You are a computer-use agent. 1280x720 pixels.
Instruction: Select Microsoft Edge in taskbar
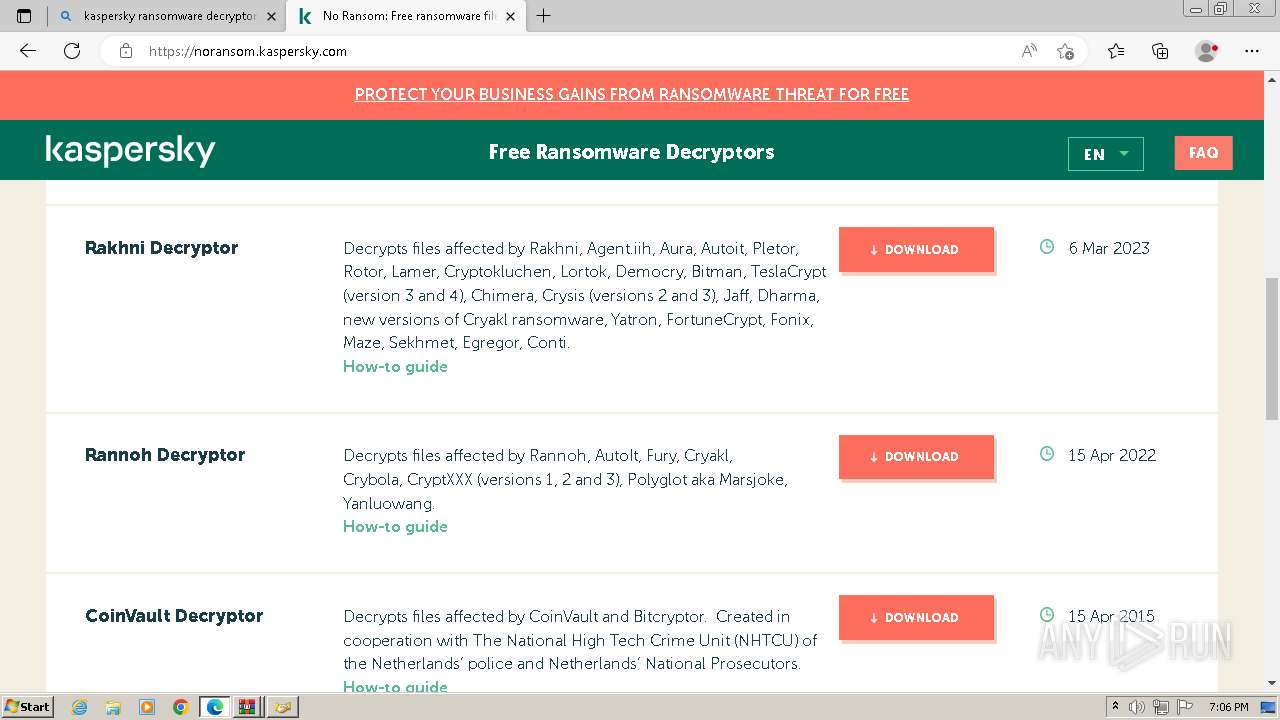click(x=215, y=707)
